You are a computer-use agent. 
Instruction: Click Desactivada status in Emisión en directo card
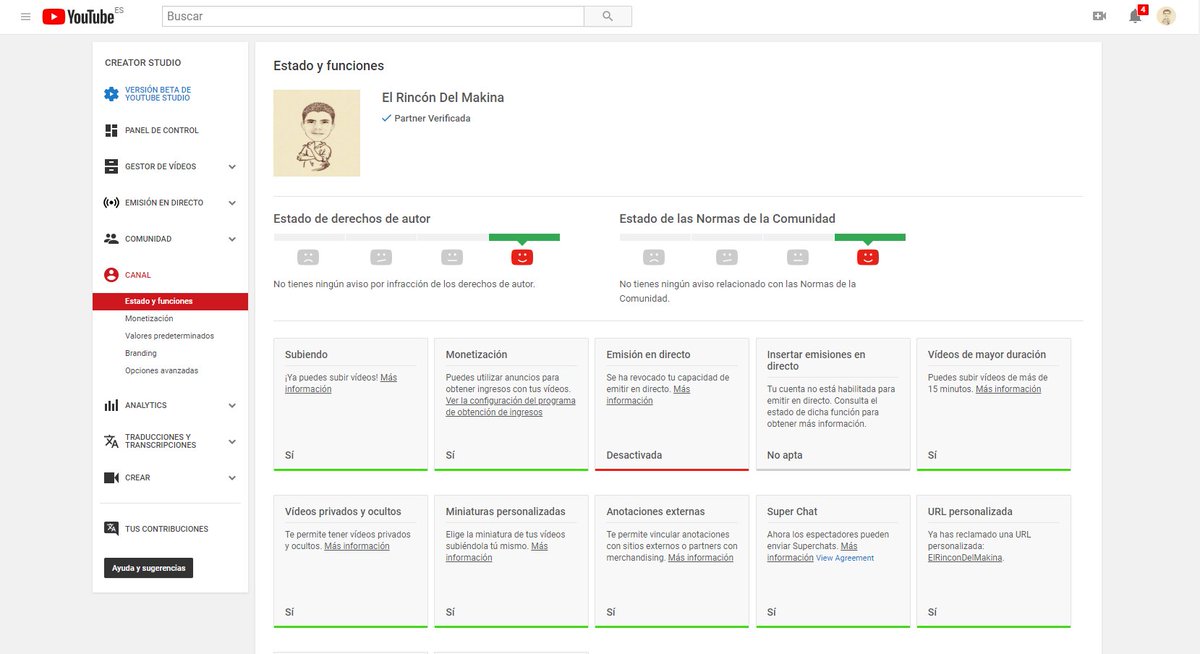tap(634, 455)
